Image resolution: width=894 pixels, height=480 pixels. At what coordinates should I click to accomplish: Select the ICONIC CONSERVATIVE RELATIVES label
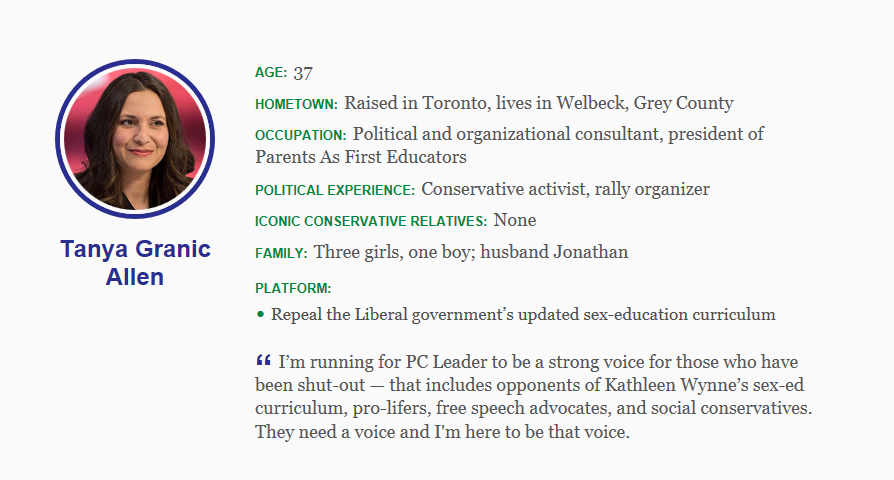(371, 221)
